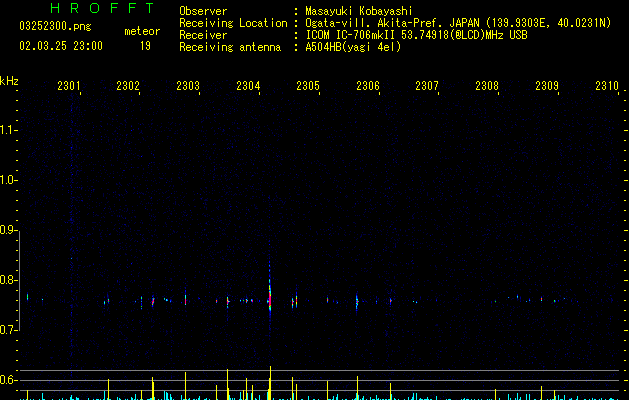This screenshot has height=400, width=629.
Task: Click the 'meteor' count label
Action: click(142, 31)
